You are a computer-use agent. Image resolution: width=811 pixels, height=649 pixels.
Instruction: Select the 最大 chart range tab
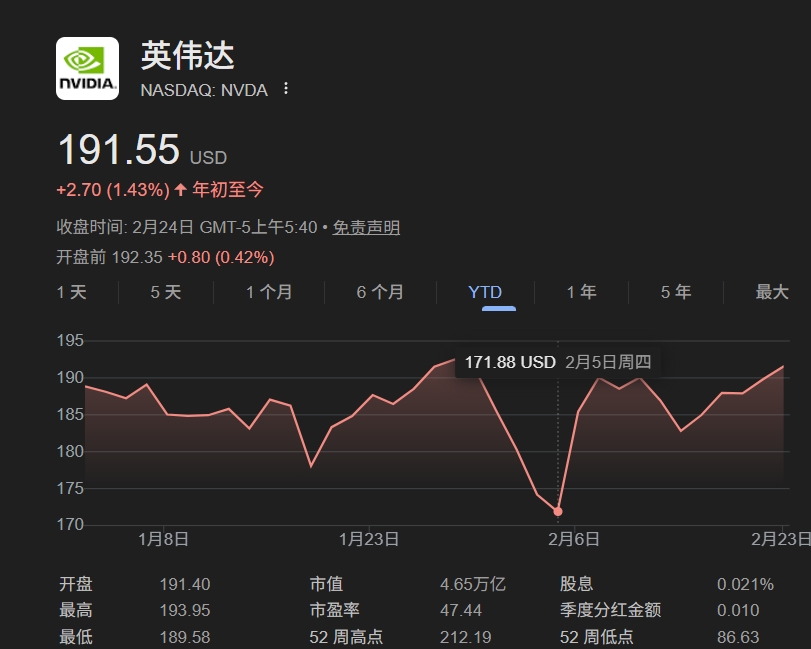point(772,292)
